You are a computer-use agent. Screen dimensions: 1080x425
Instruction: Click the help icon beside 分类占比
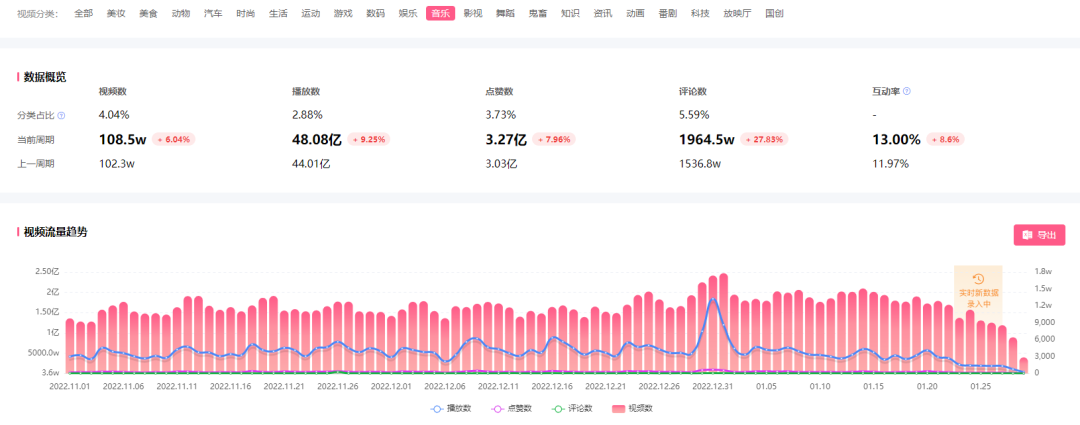61,115
